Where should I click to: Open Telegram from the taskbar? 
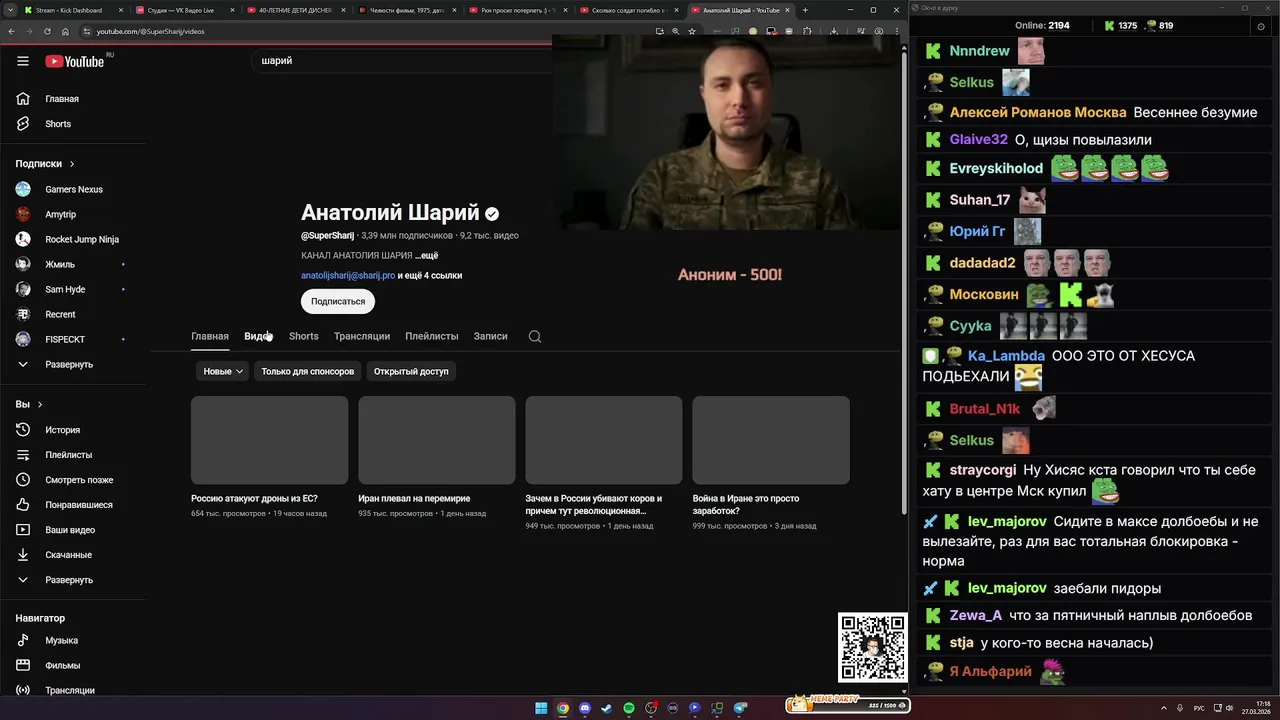(740, 708)
